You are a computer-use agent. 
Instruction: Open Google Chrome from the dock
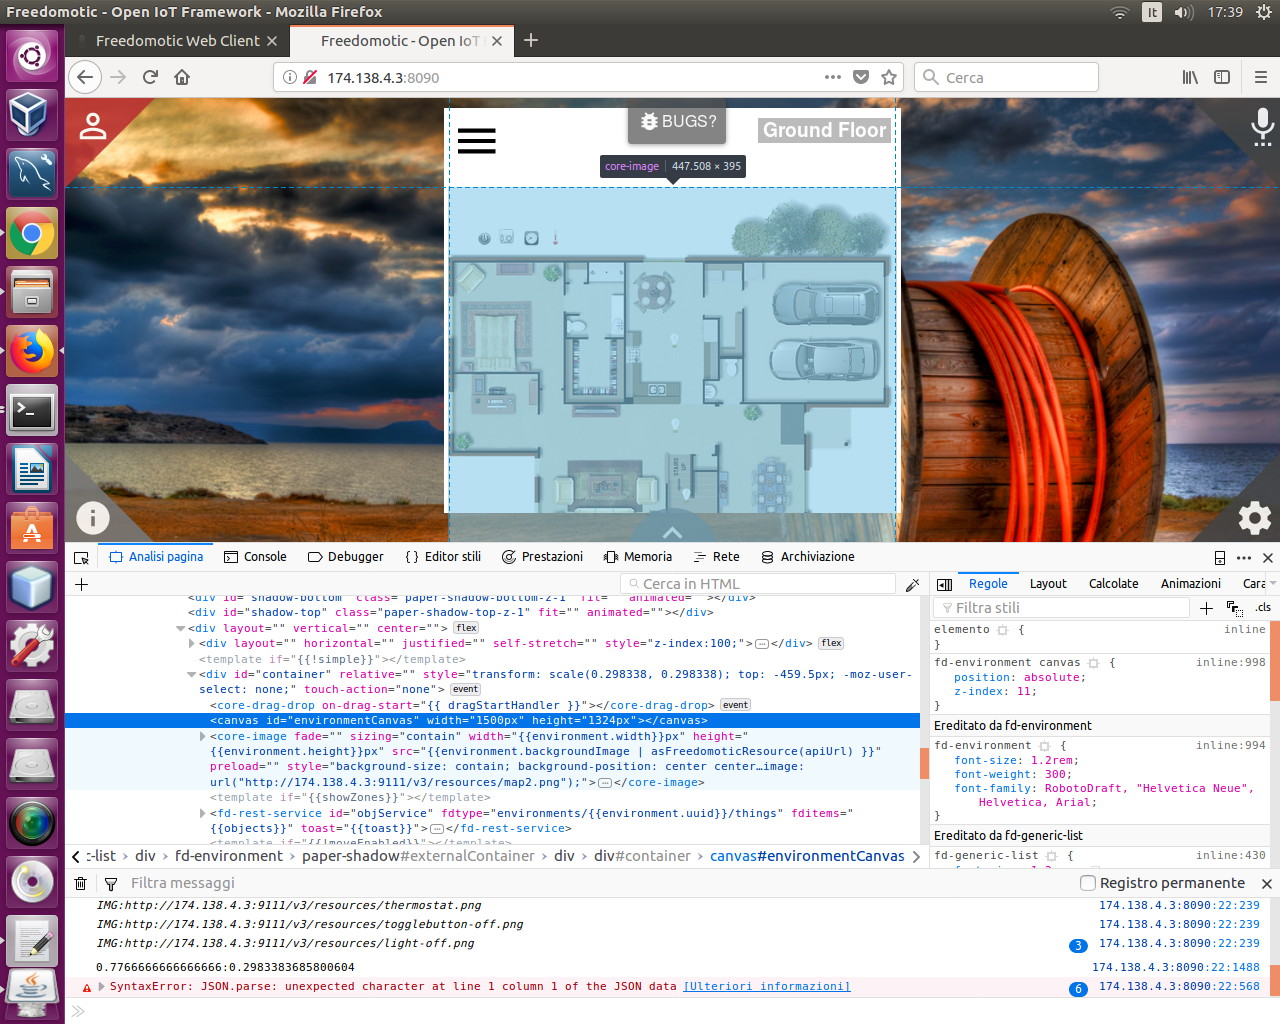point(32,234)
